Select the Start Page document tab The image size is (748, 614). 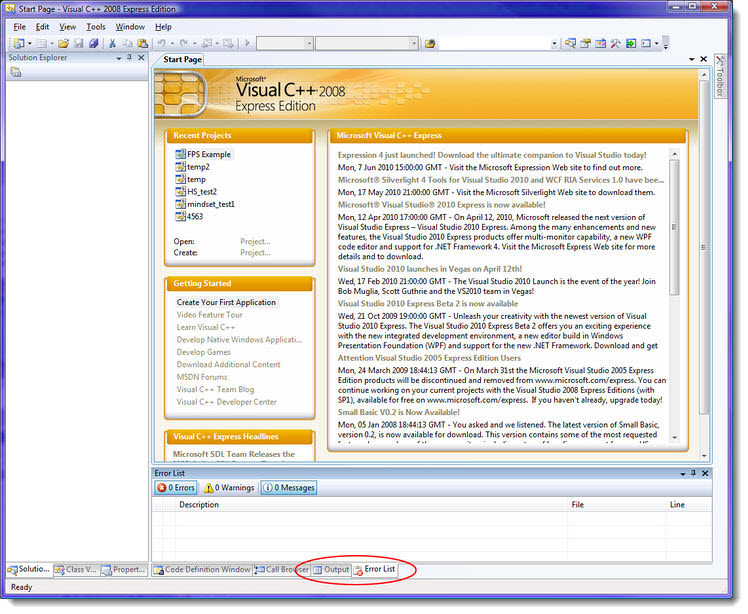pos(180,60)
